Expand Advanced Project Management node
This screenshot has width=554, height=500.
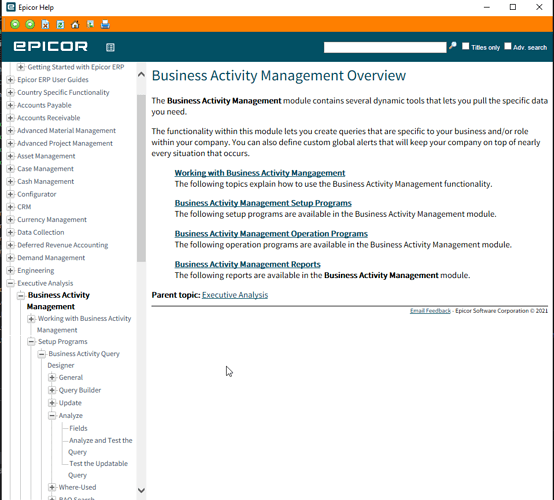point(11,143)
